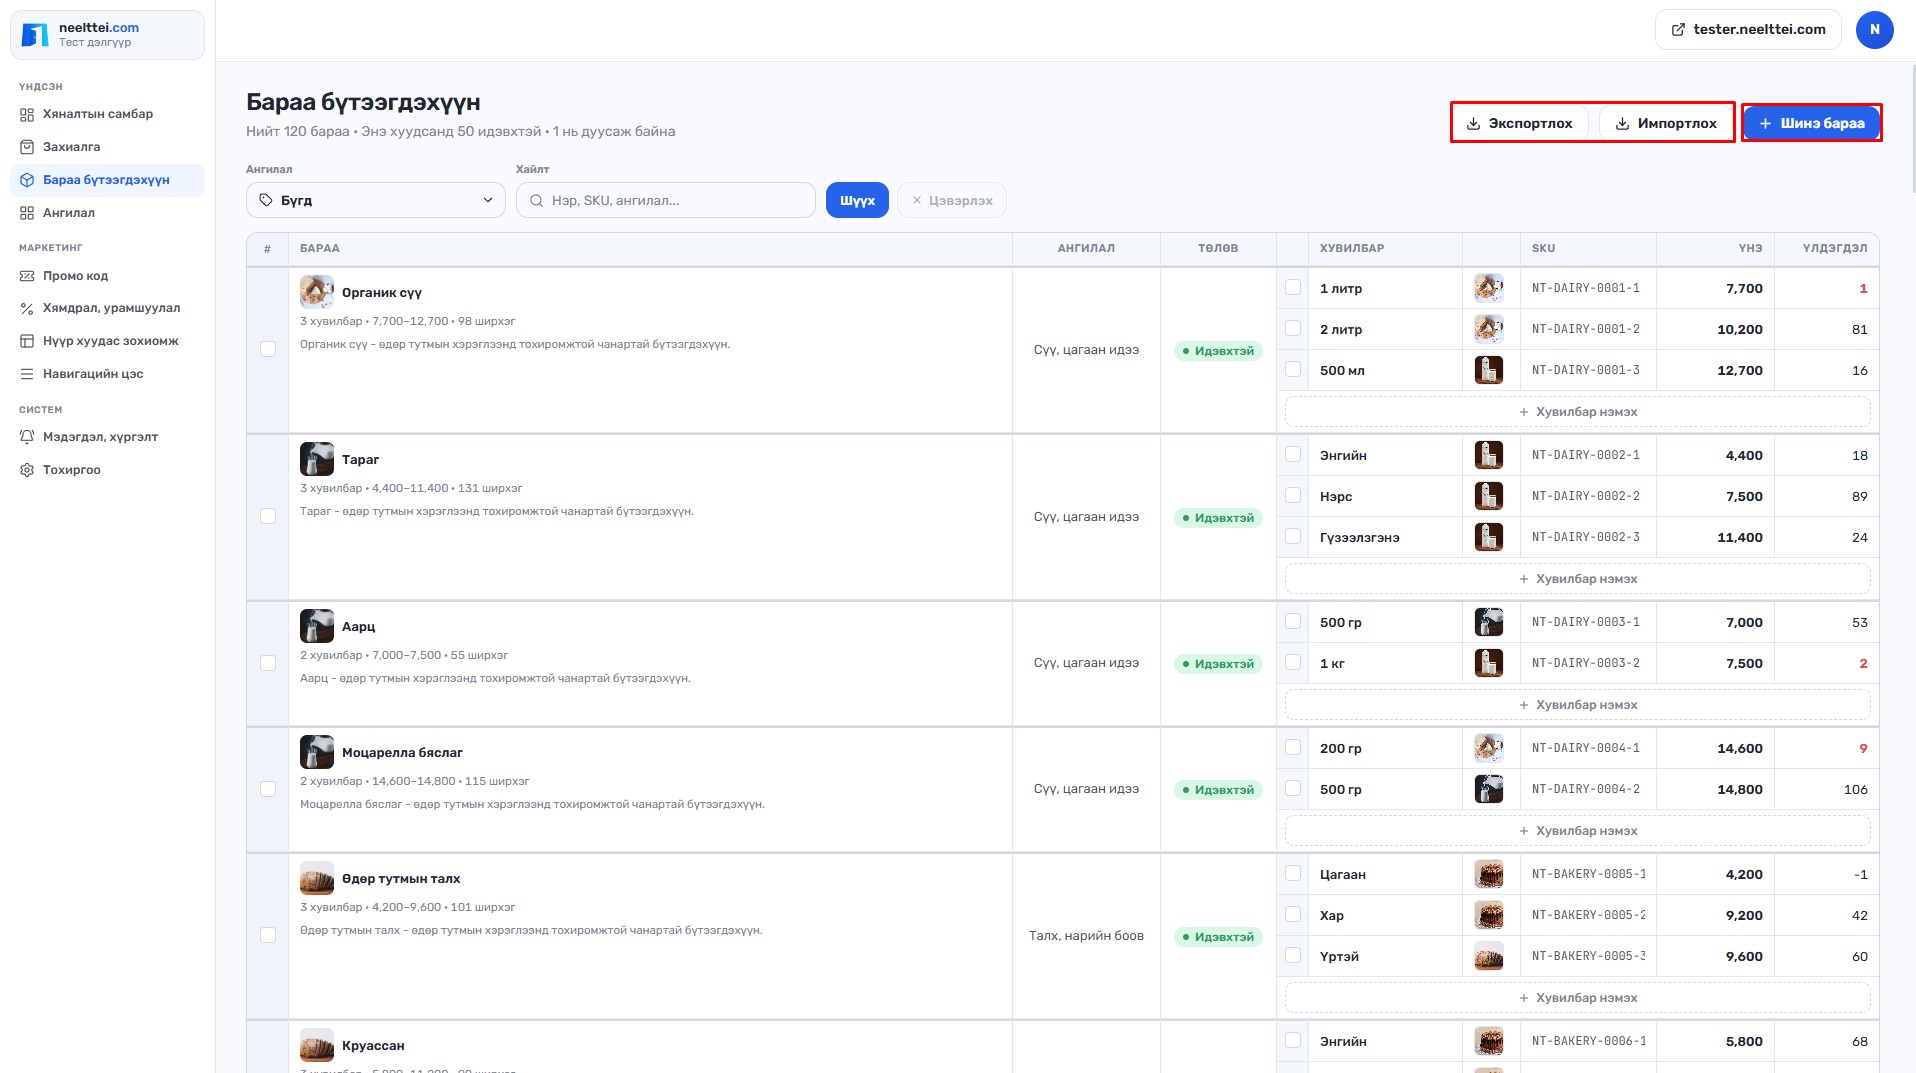Click the Шинэ бараа button
The image size is (1916, 1073).
tap(1811, 123)
